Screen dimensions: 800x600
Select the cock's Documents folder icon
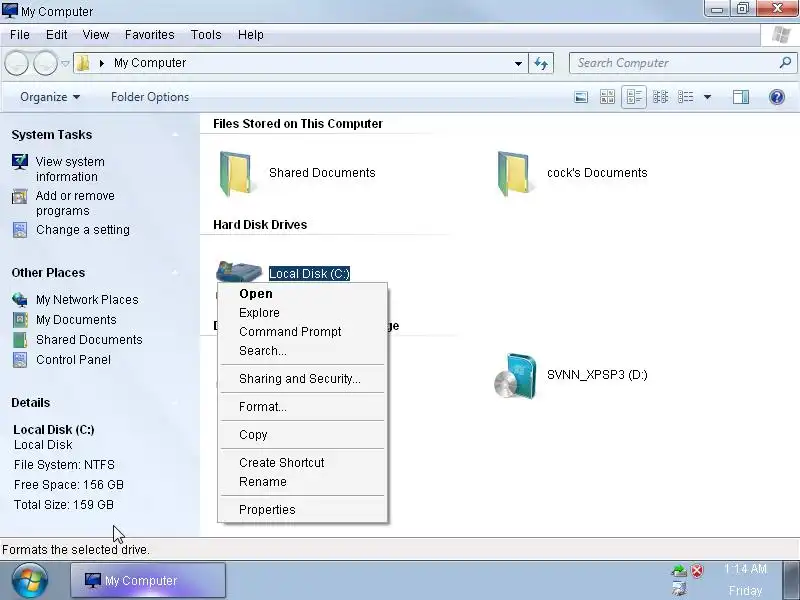point(513,173)
